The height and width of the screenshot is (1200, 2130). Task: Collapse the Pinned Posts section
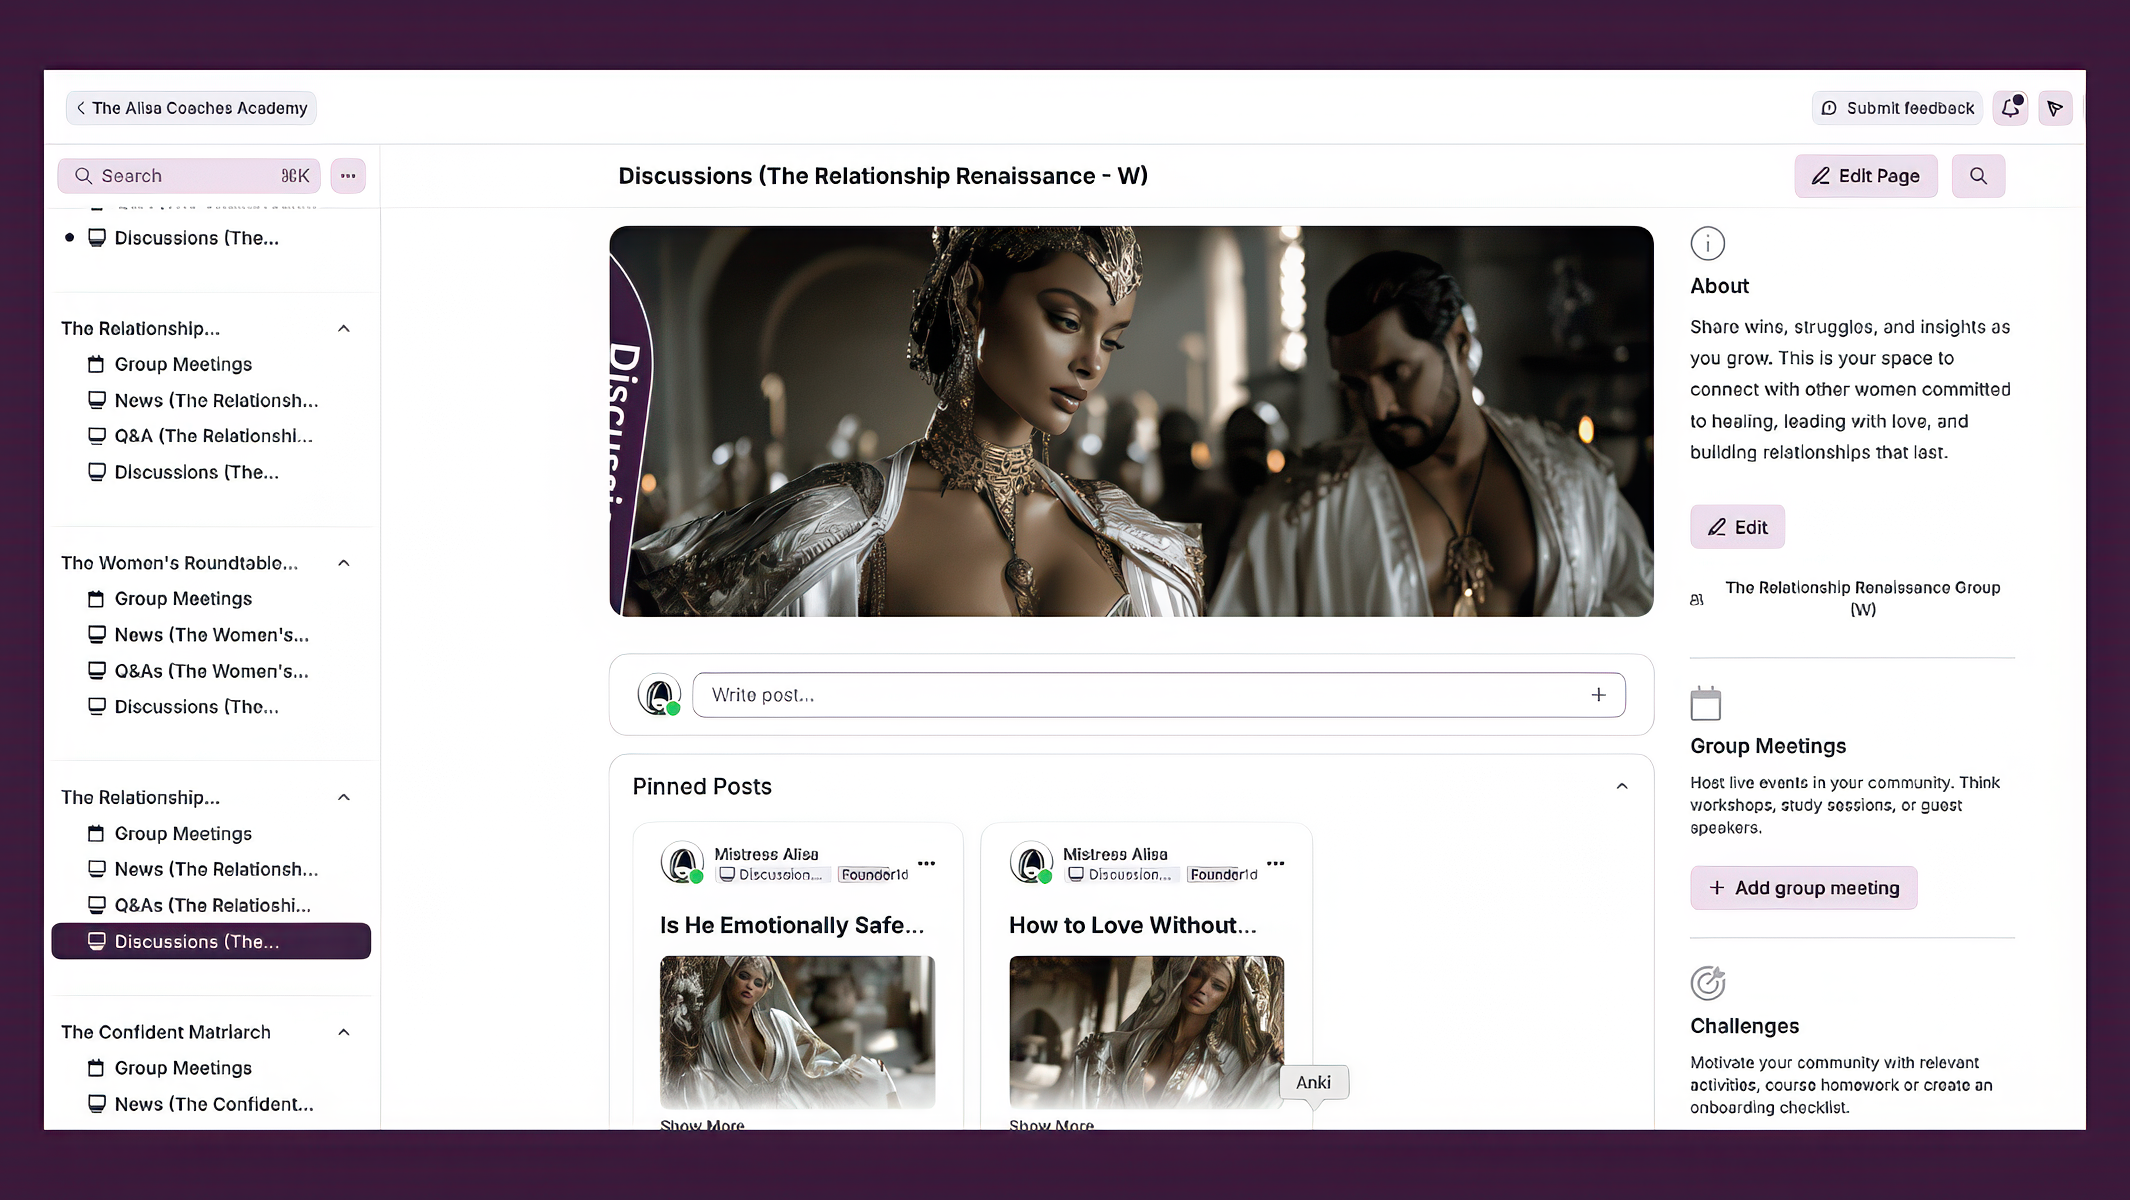[1622, 787]
